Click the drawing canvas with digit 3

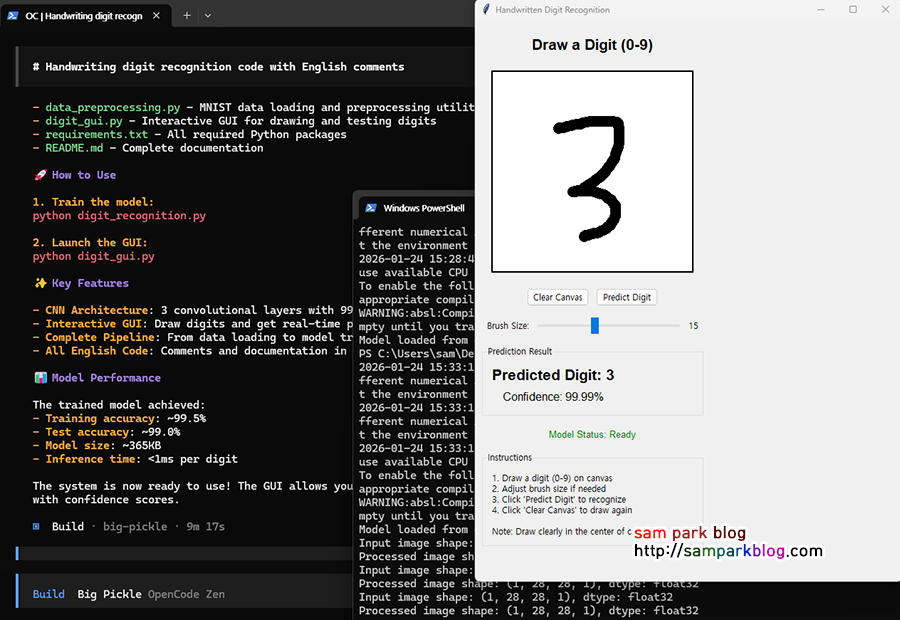pyautogui.click(x=592, y=172)
